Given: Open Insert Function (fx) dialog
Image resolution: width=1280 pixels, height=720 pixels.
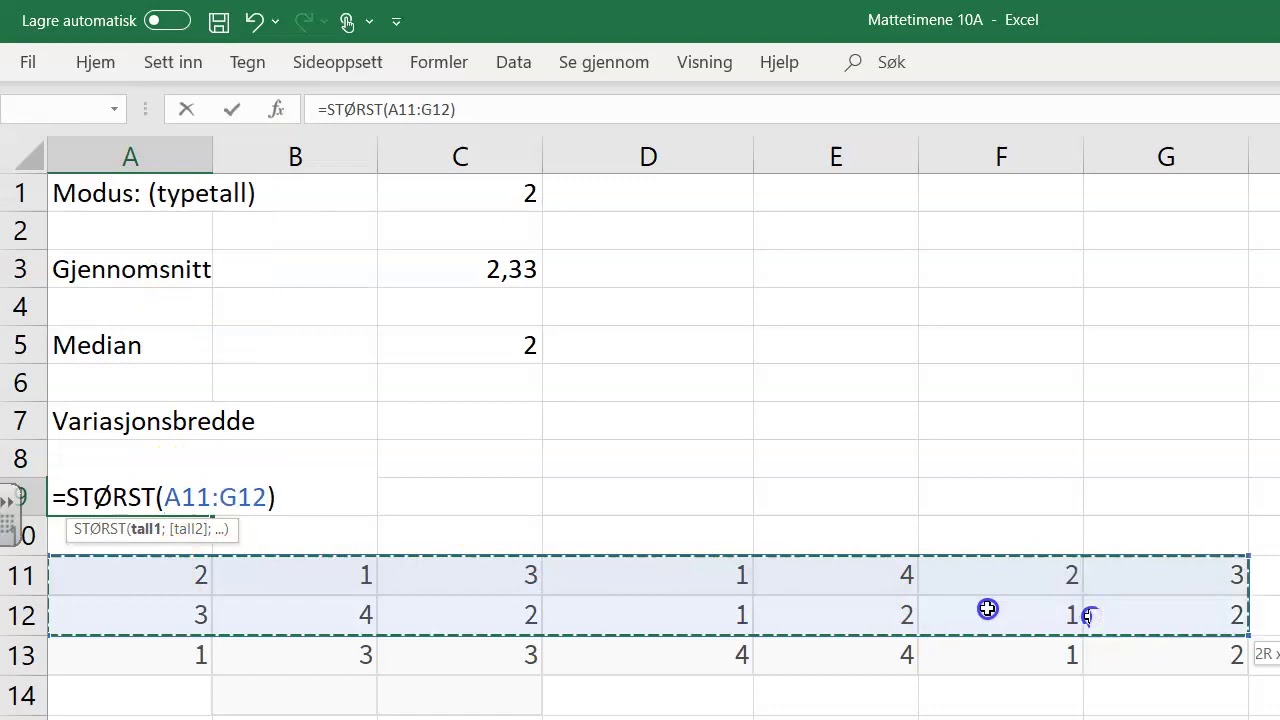Looking at the screenshot, I should tap(276, 109).
